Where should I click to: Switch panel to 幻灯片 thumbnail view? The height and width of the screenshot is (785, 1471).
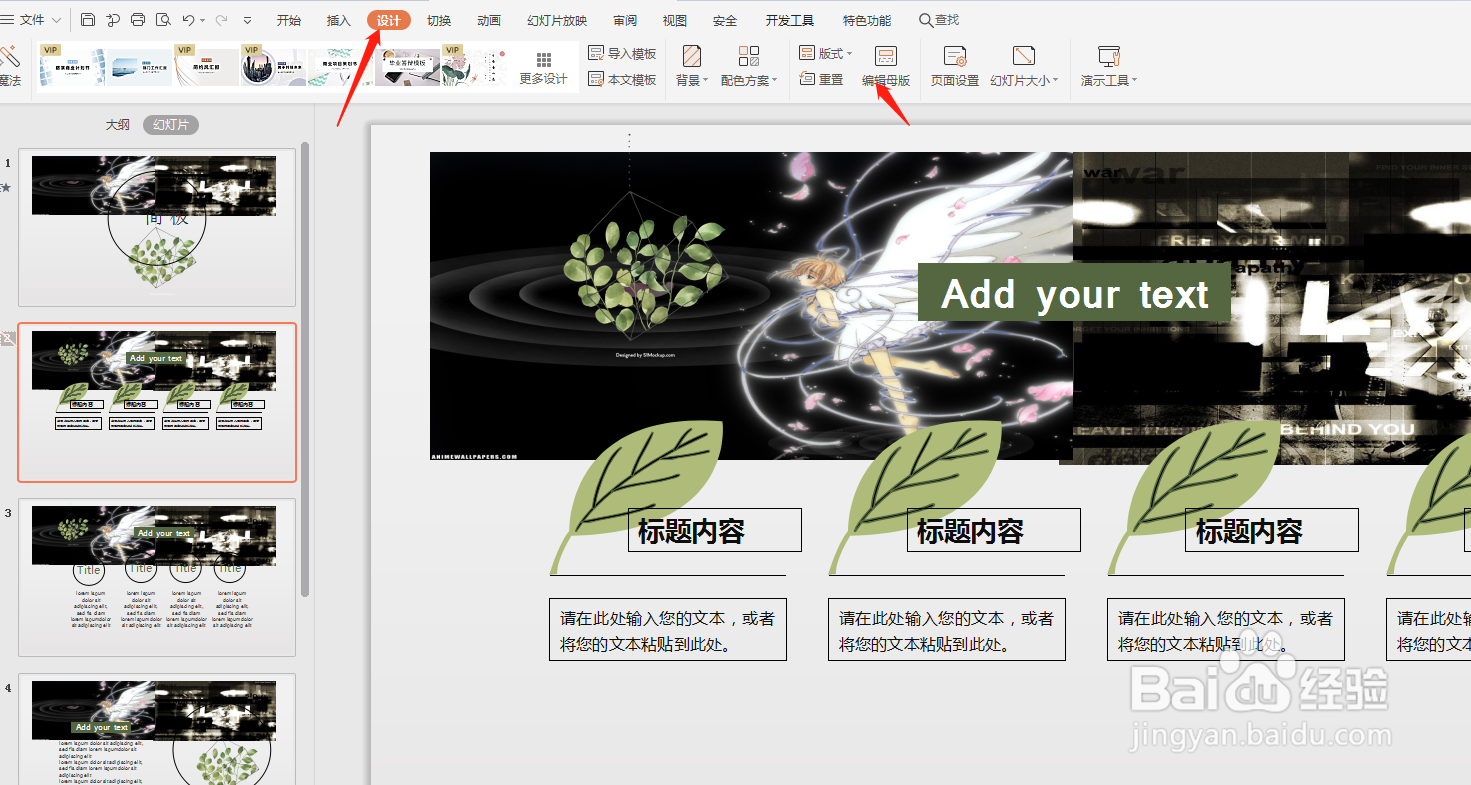tap(171, 125)
